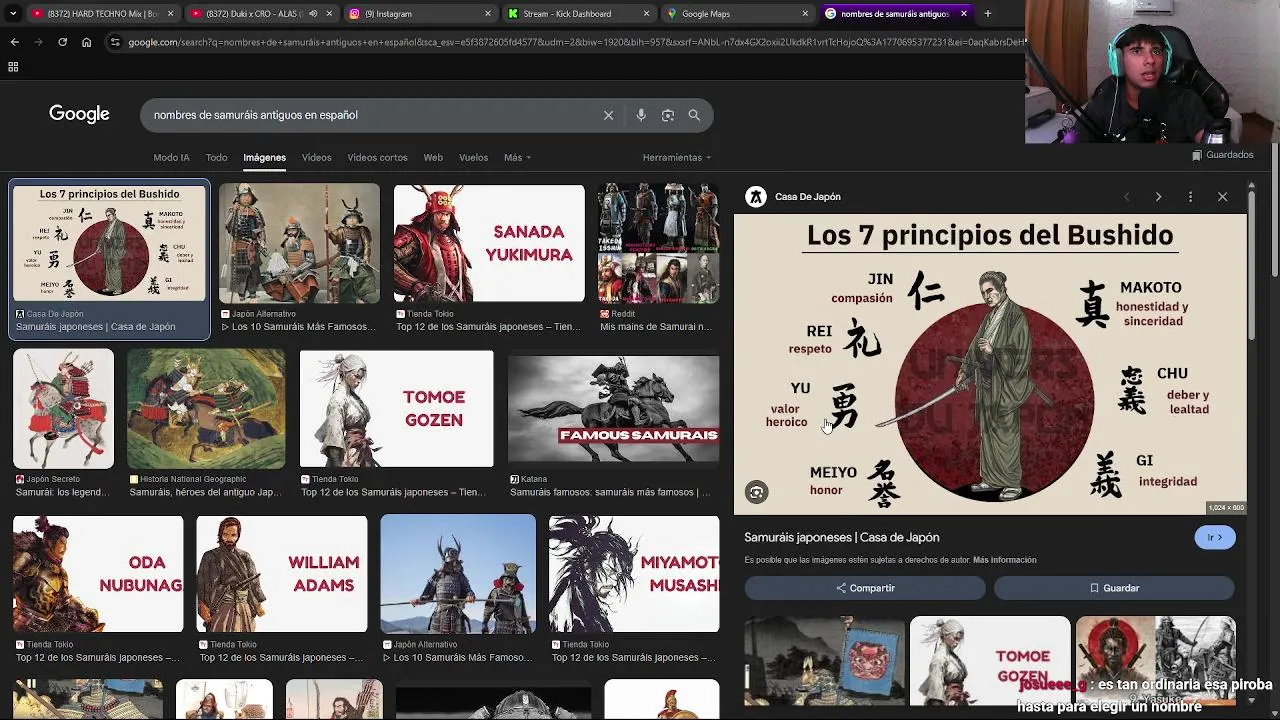Click the Compartir button

865,588
